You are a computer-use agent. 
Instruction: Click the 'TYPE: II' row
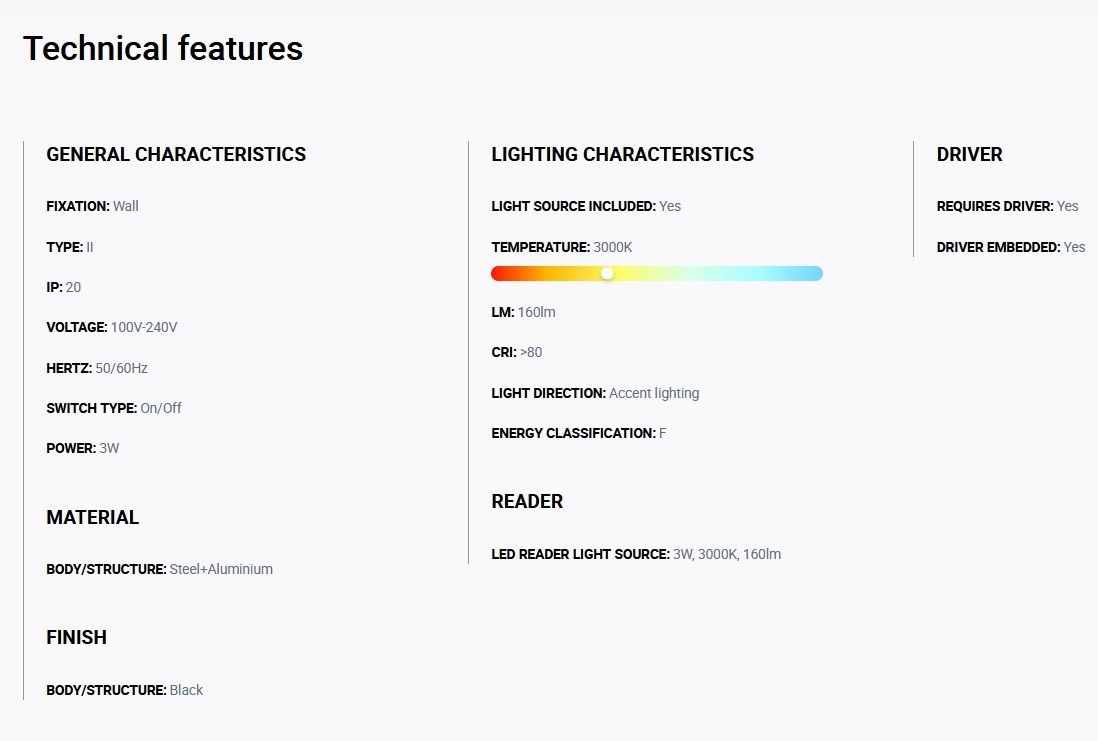[70, 247]
